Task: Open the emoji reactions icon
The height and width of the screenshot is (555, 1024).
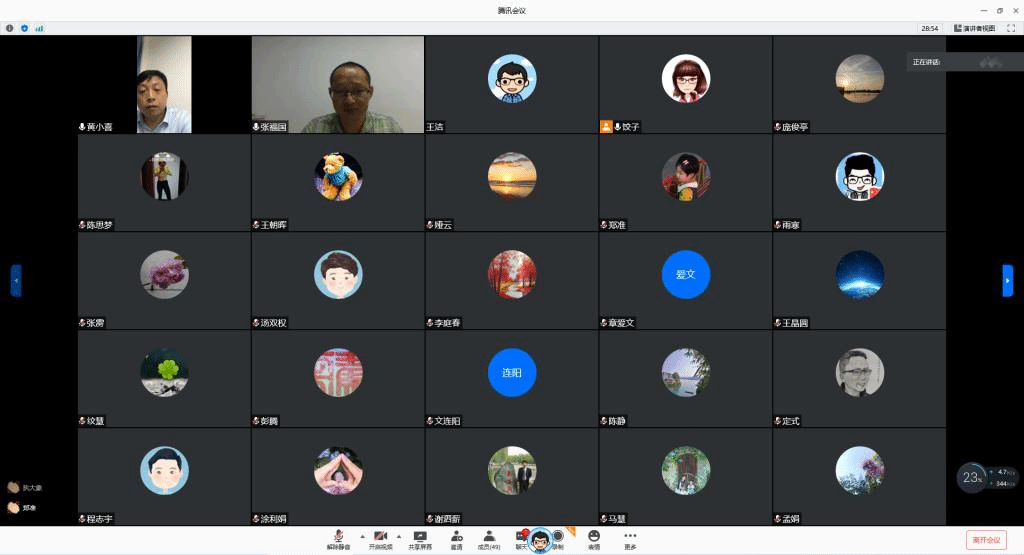Action: tap(594, 538)
